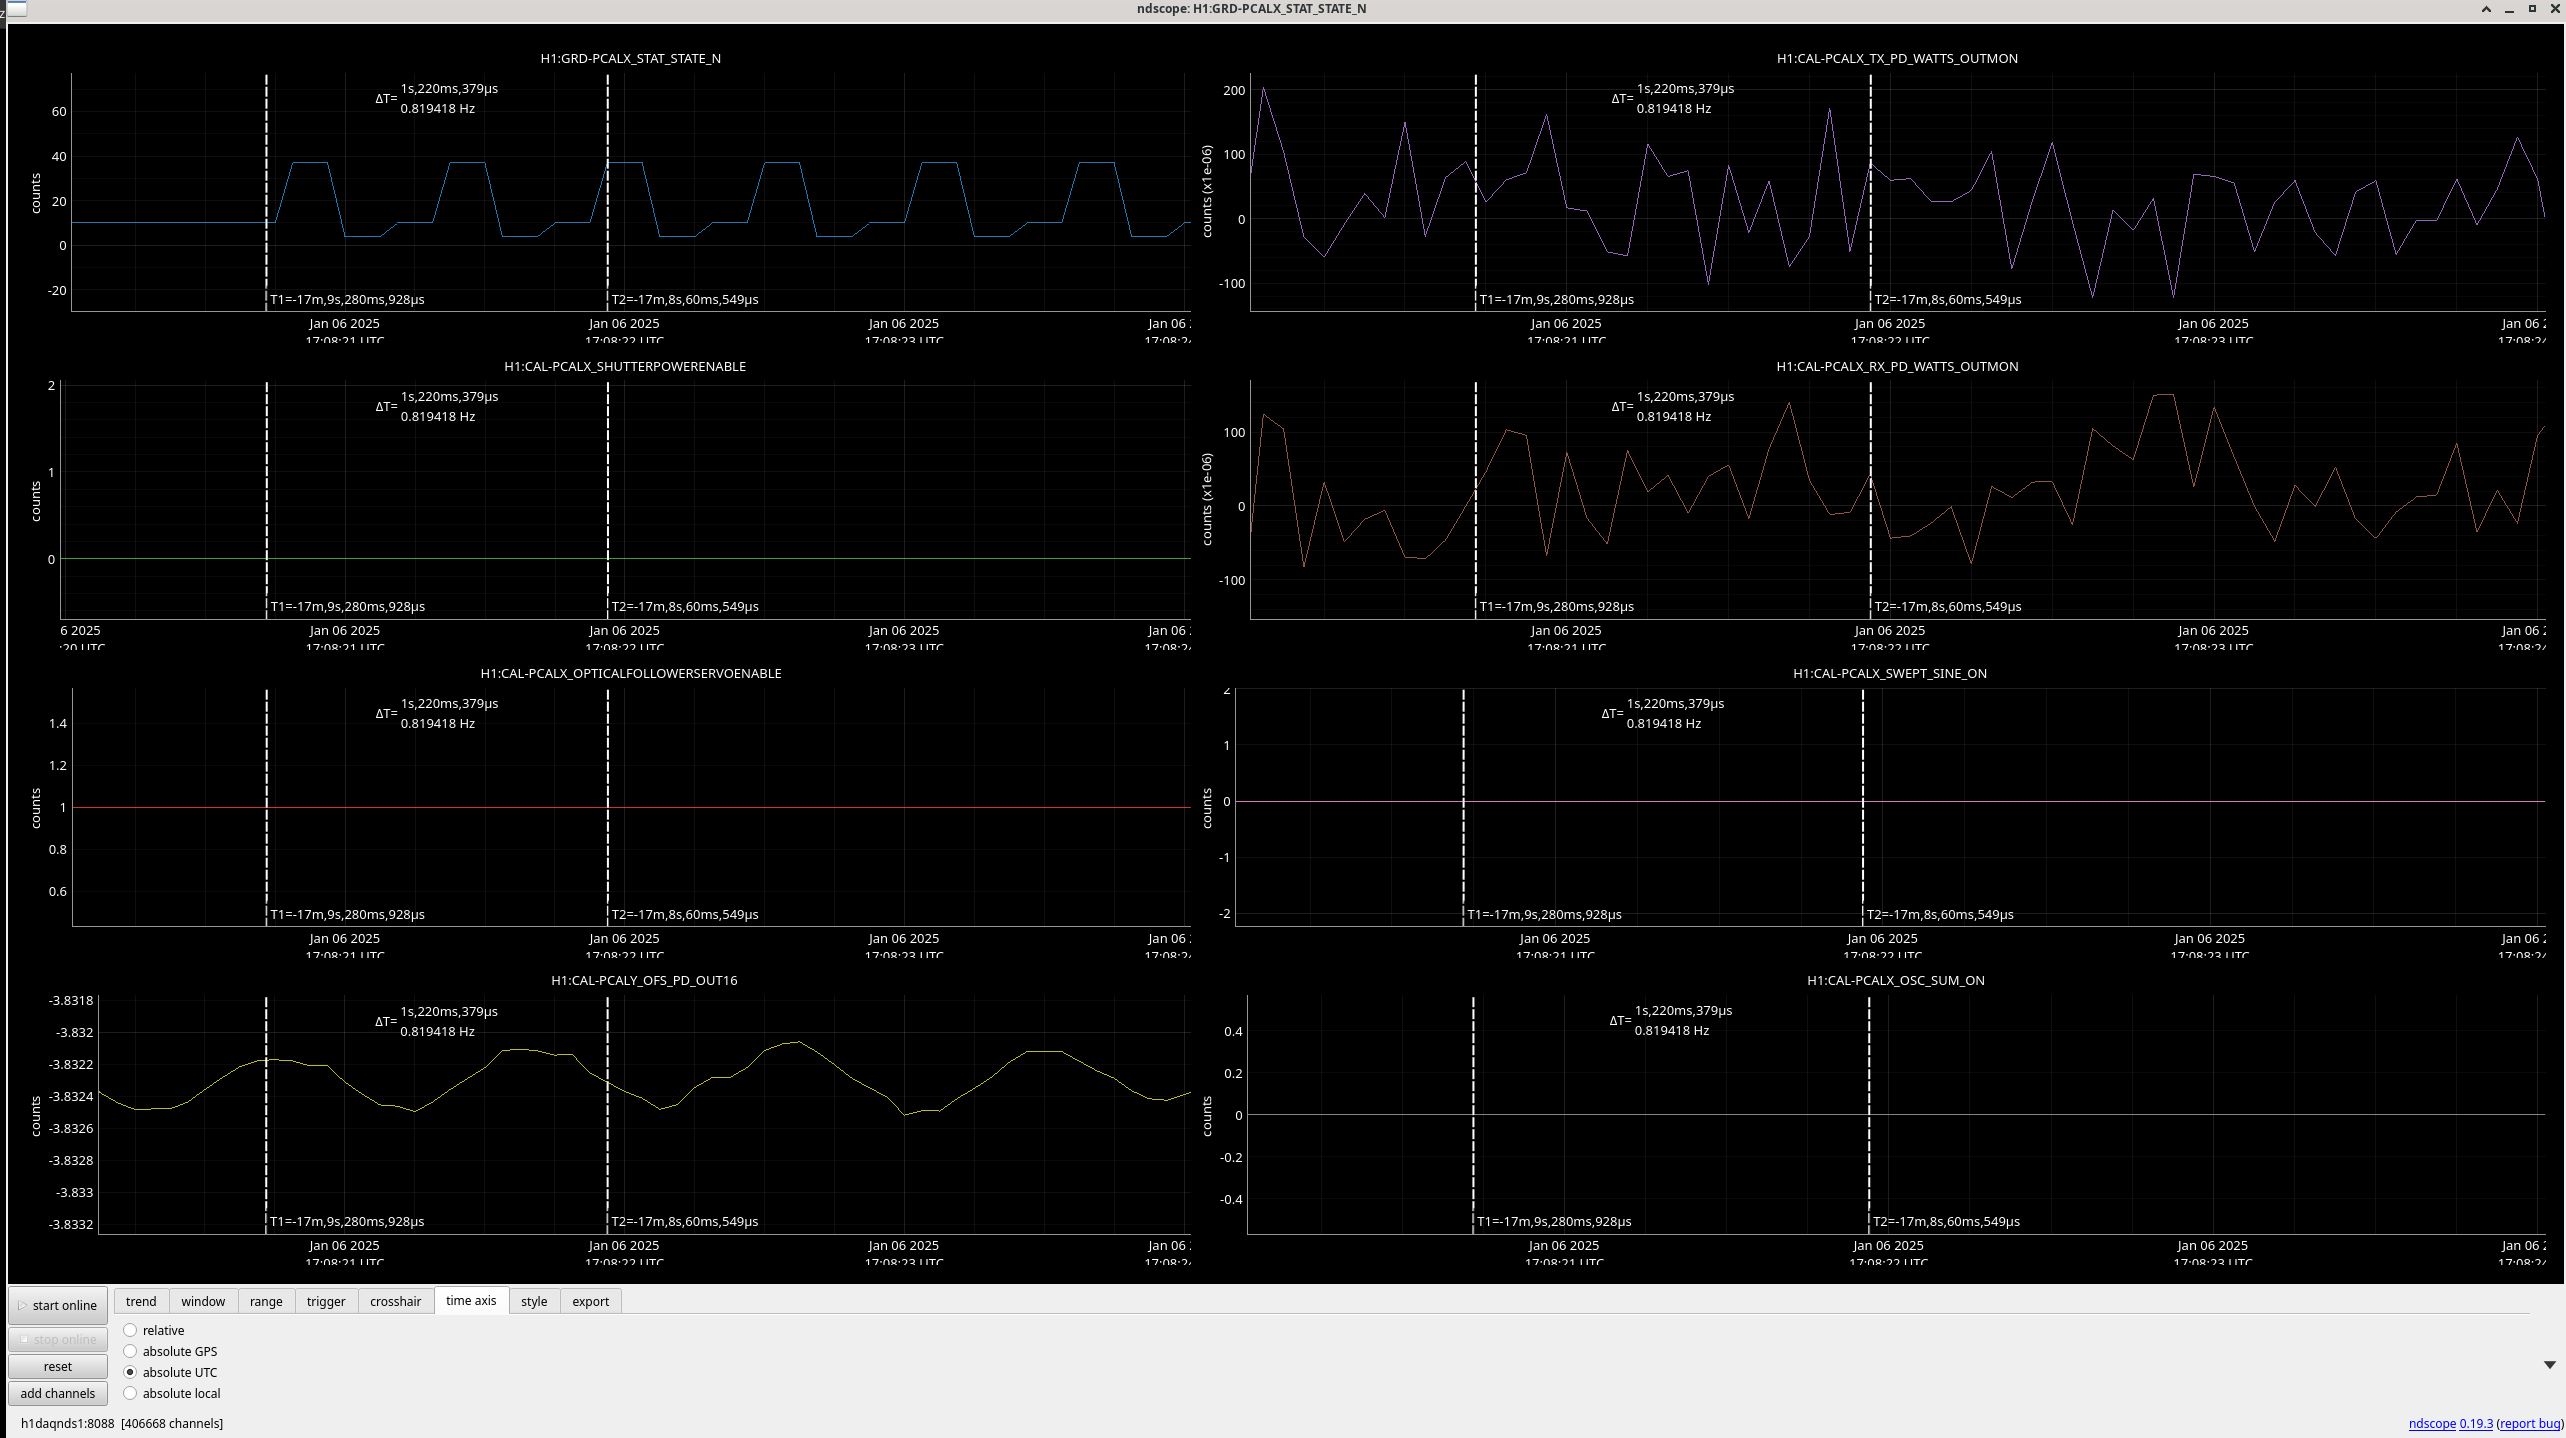
Task: Click the H1:GRD-PCALX_STAT_STATE_N plot title
Action: tap(630, 58)
